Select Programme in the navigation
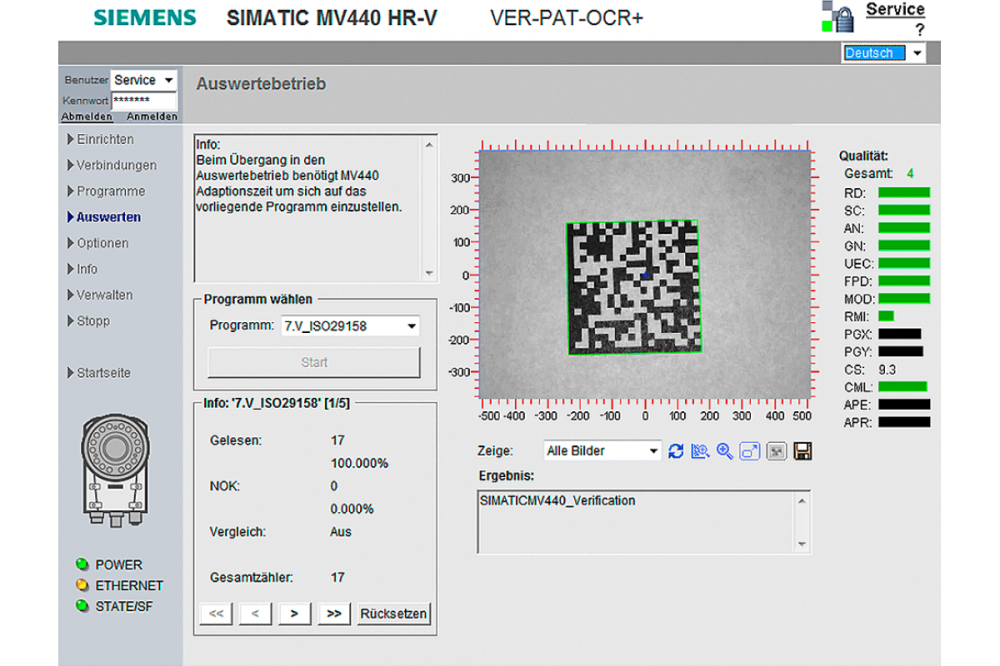 pos(110,191)
